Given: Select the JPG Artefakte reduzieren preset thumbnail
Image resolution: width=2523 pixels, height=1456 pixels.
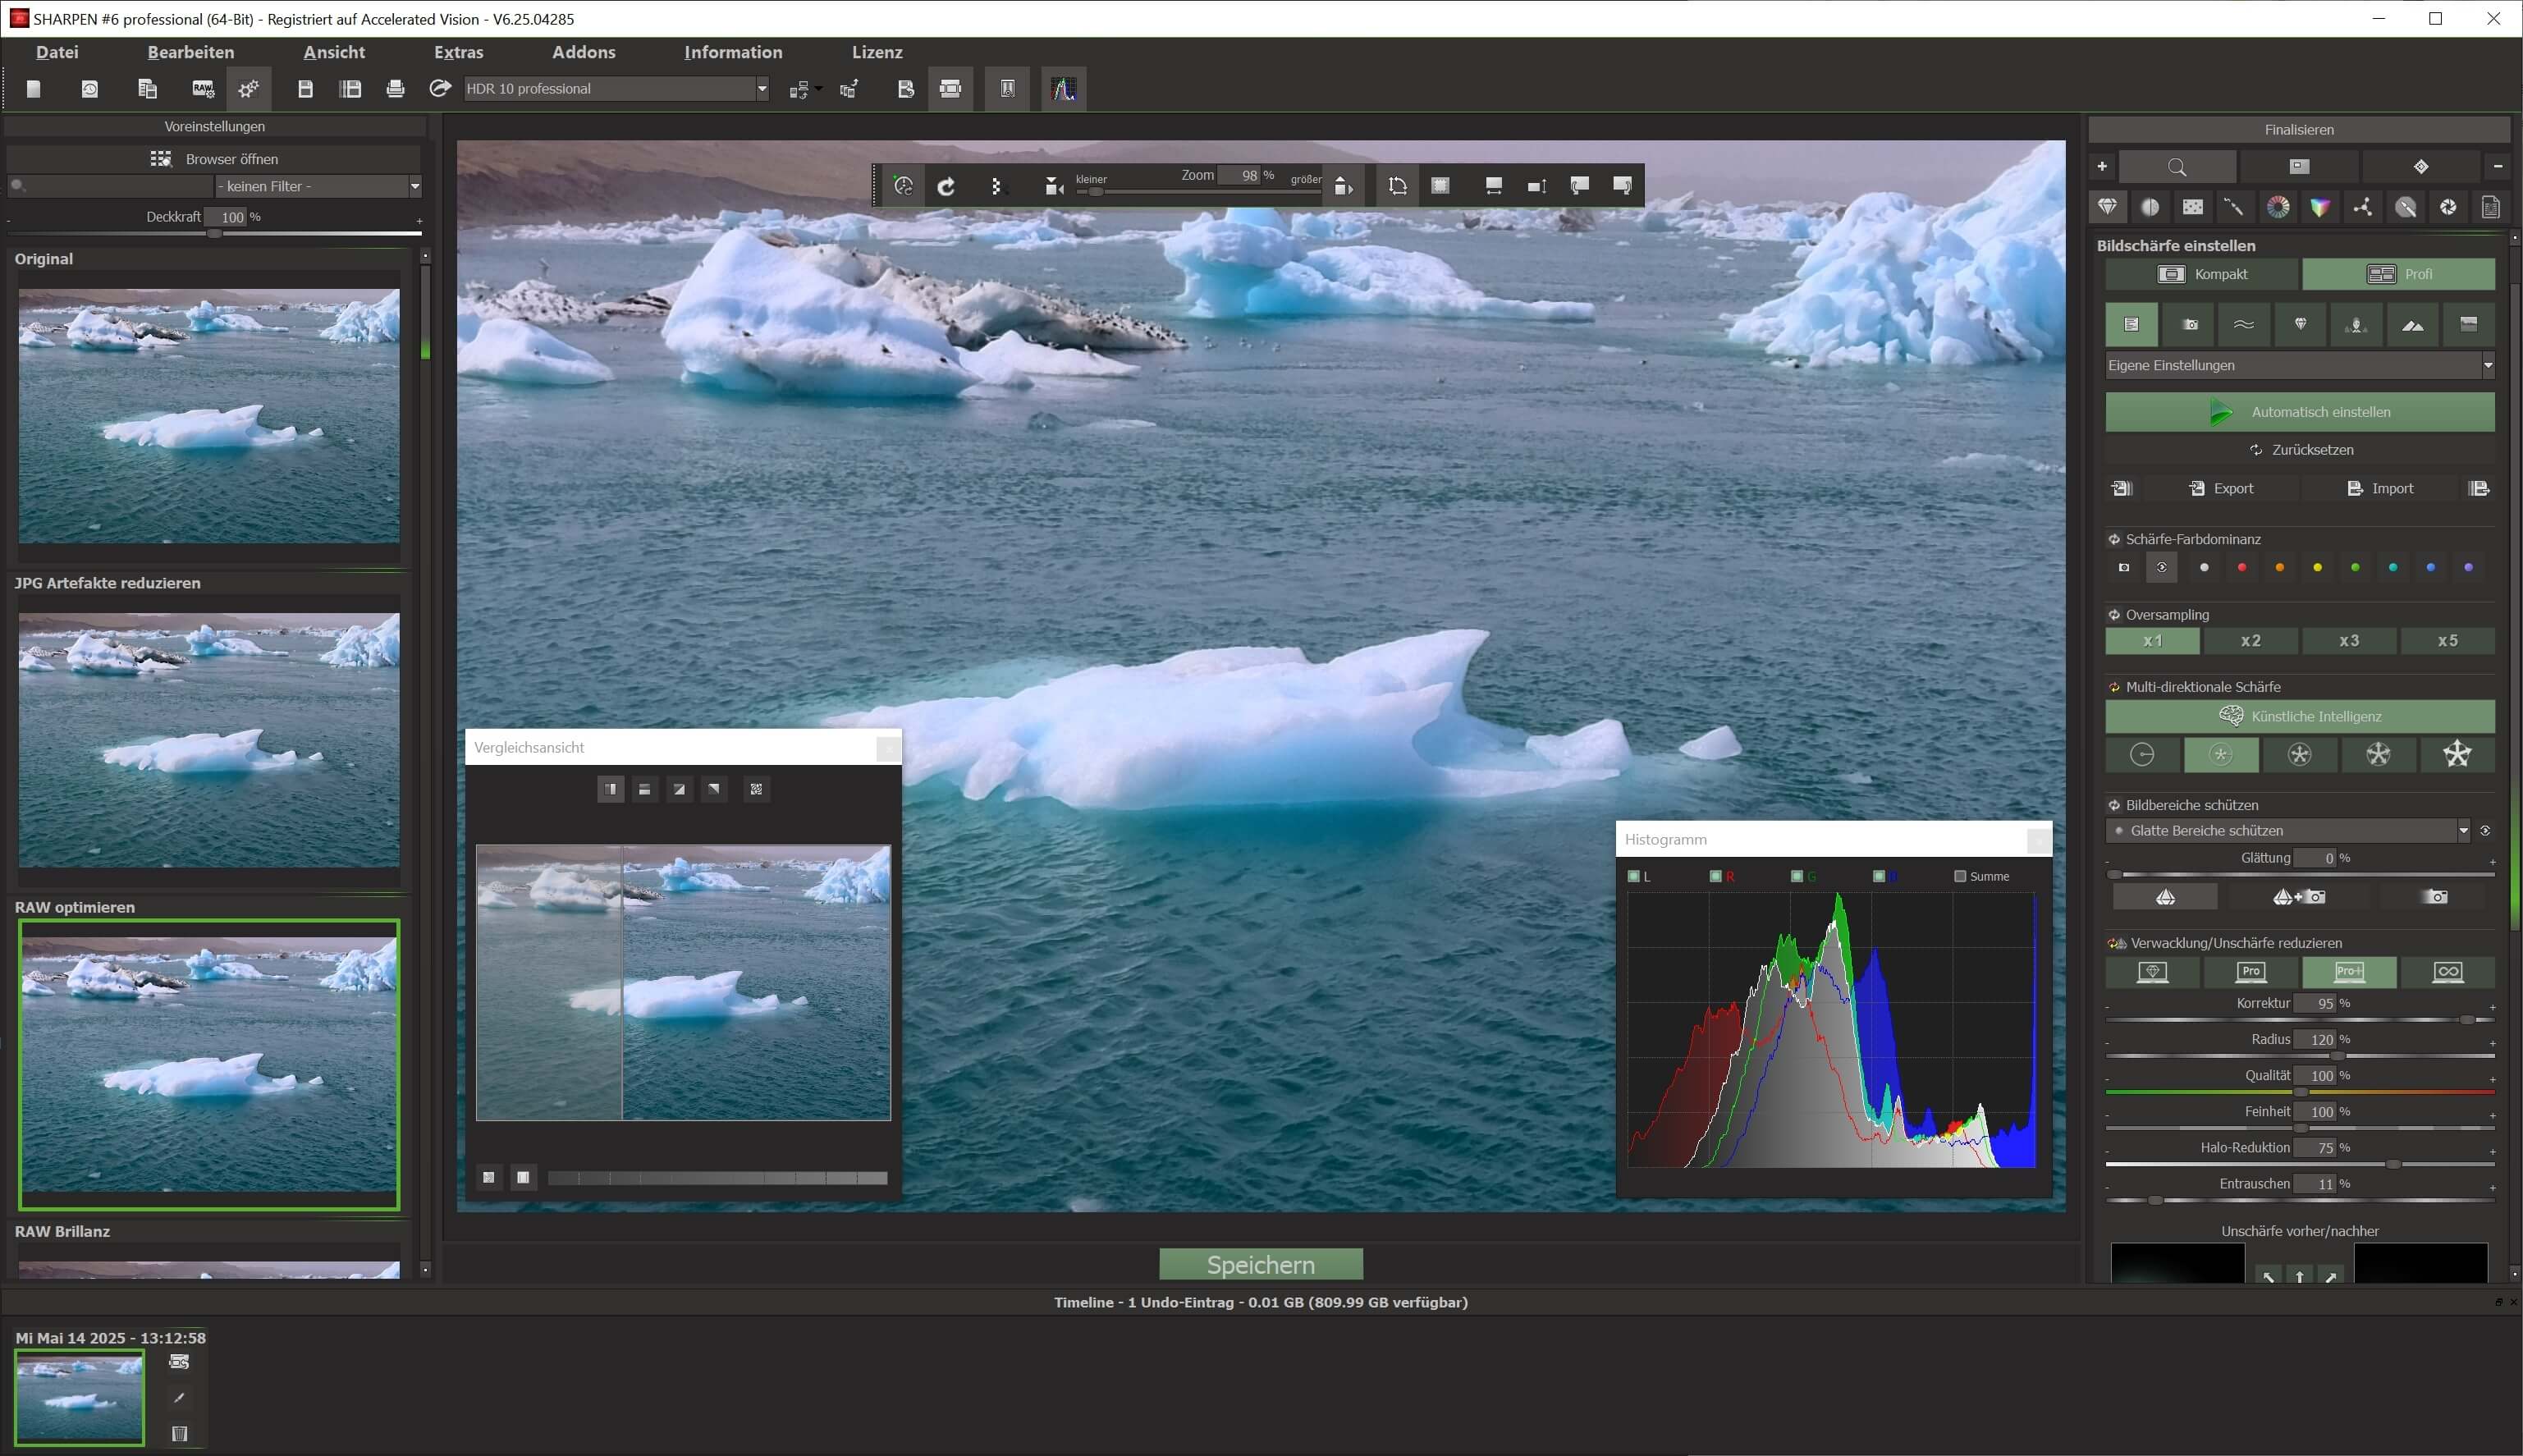Looking at the screenshot, I should pyautogui.click(x=209, y=739).
